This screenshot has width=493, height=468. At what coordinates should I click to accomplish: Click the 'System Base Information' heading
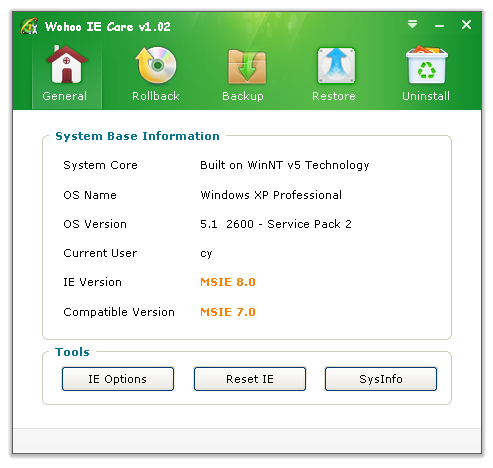137,136
